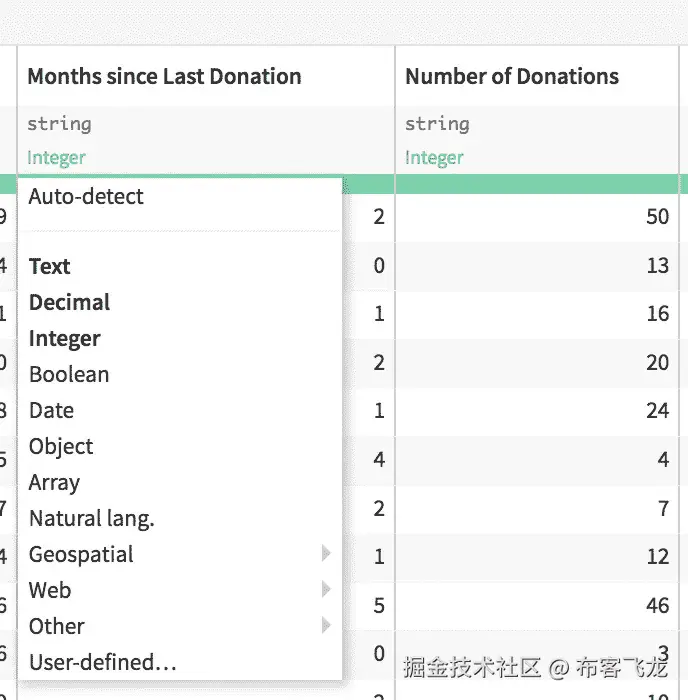Screen dimensions: 688x700
Task: Click Integer meaning under Months since Last Donation
Action: (x=56, y=158)
